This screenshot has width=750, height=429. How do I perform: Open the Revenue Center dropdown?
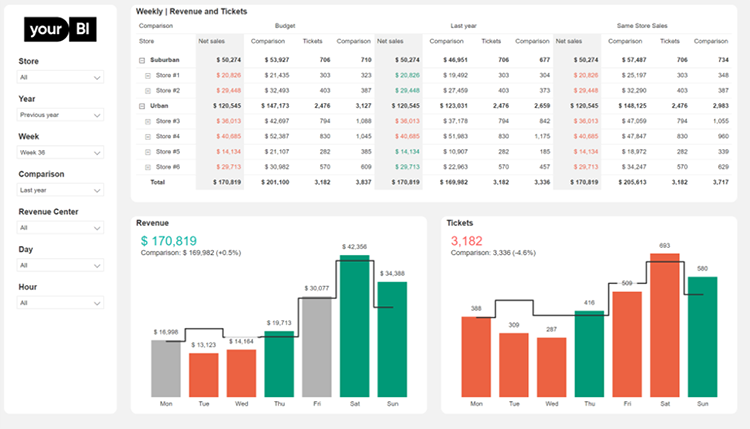point(61,228)
